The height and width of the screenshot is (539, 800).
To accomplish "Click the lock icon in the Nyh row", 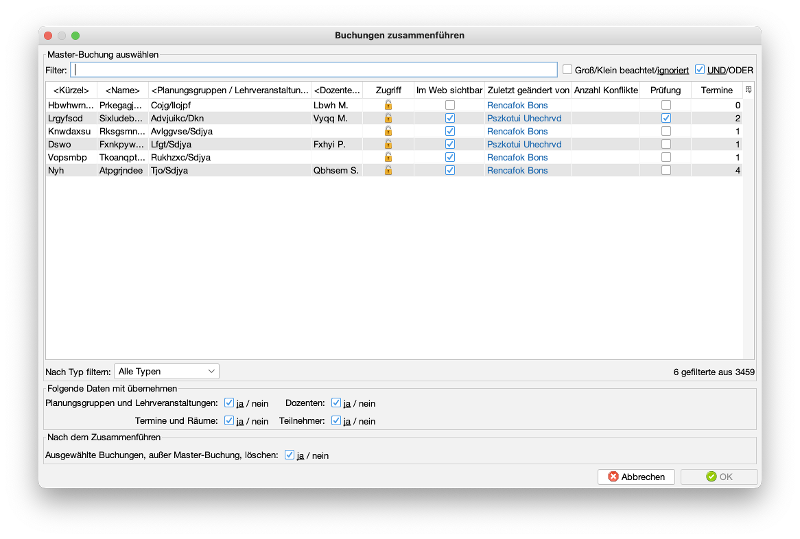I will (388, 170).
